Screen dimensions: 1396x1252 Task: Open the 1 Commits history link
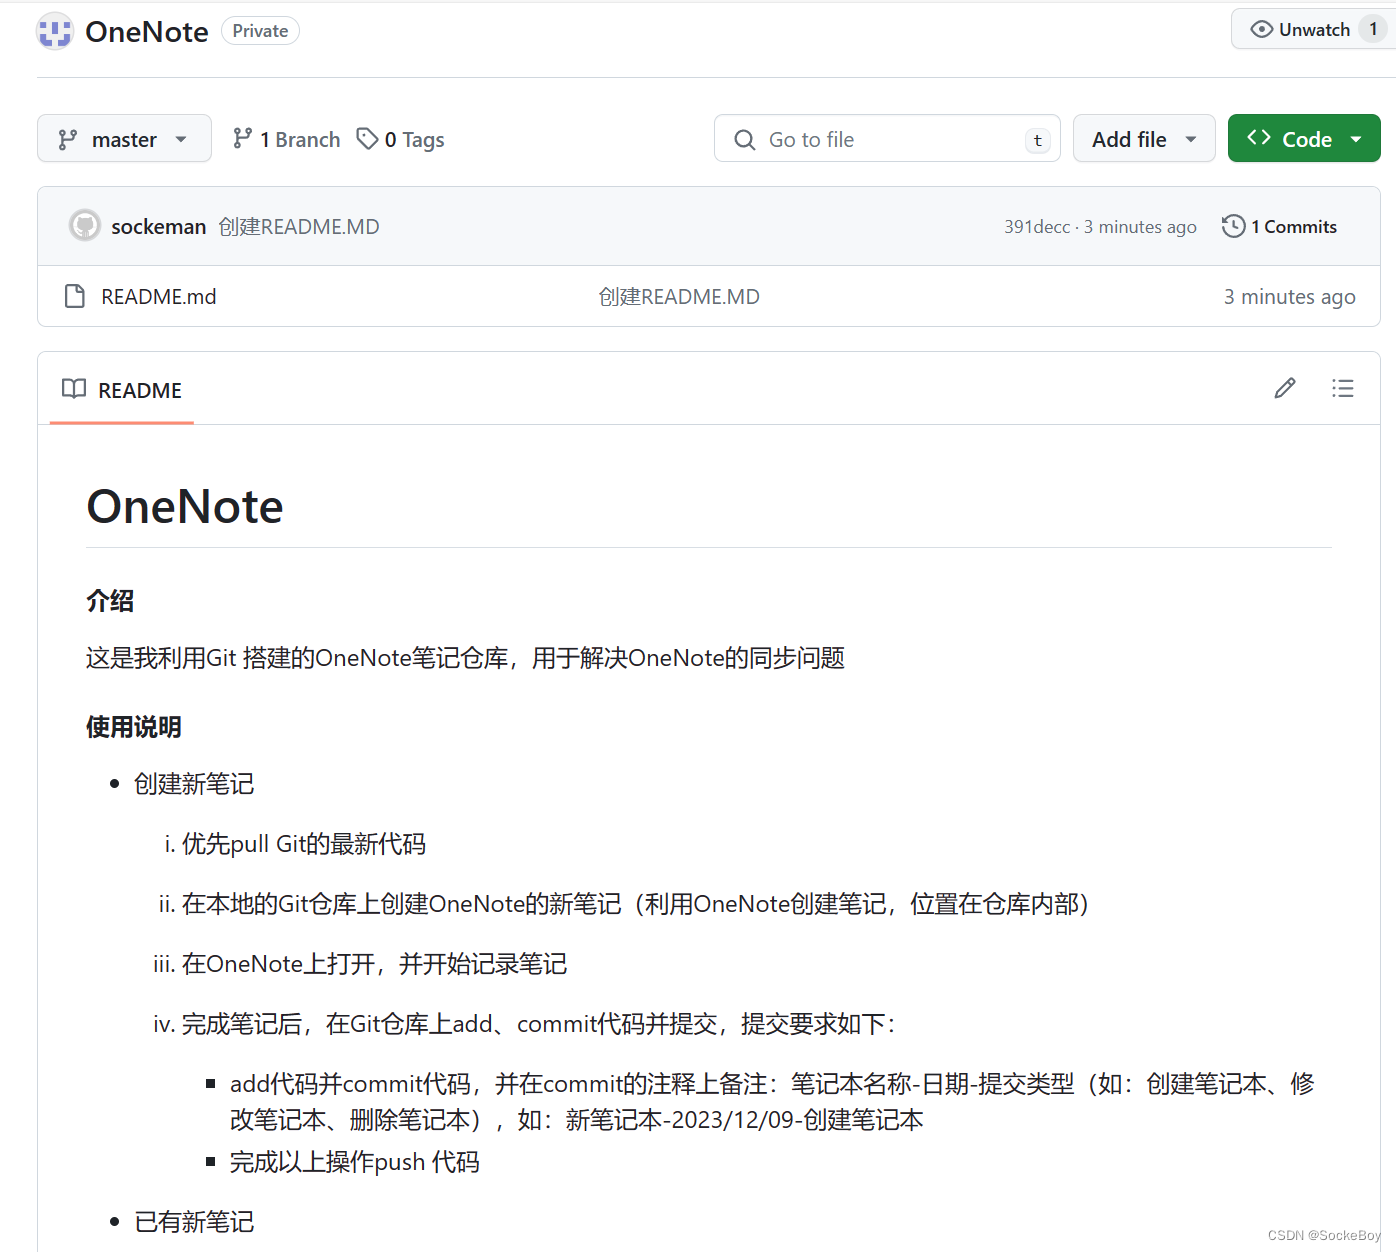click(1279, 227)
